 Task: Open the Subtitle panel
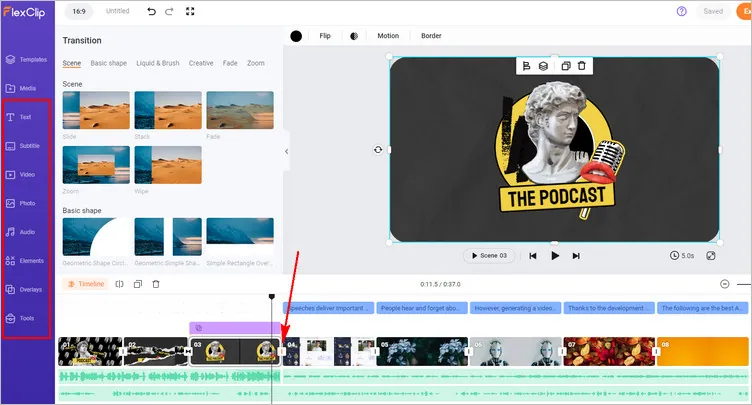[x=23, y=146]
